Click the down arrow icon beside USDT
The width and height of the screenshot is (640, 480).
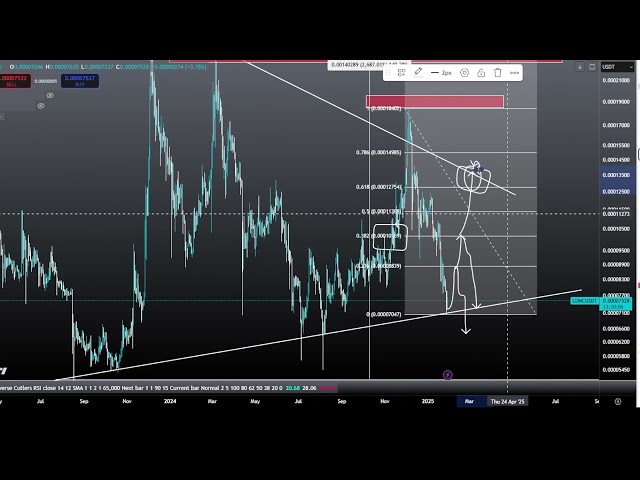[581, 67]
